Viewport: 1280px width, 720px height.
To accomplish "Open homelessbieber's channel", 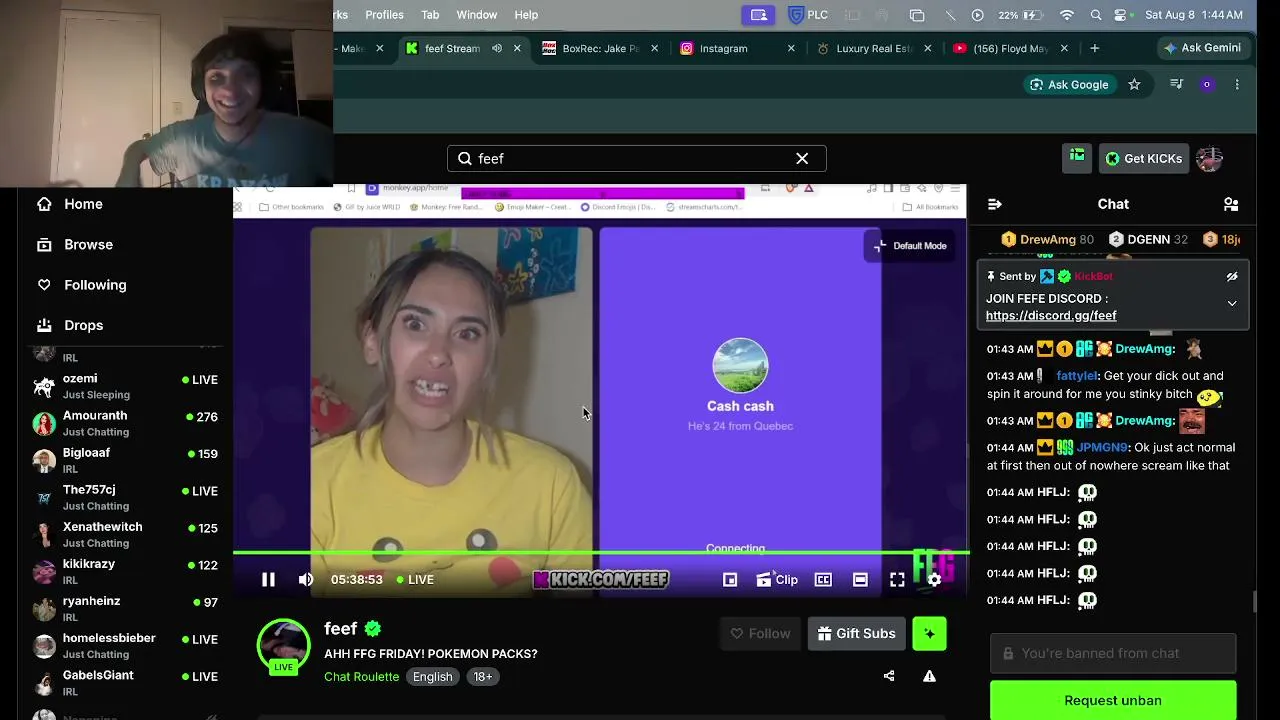I will 125,645.
